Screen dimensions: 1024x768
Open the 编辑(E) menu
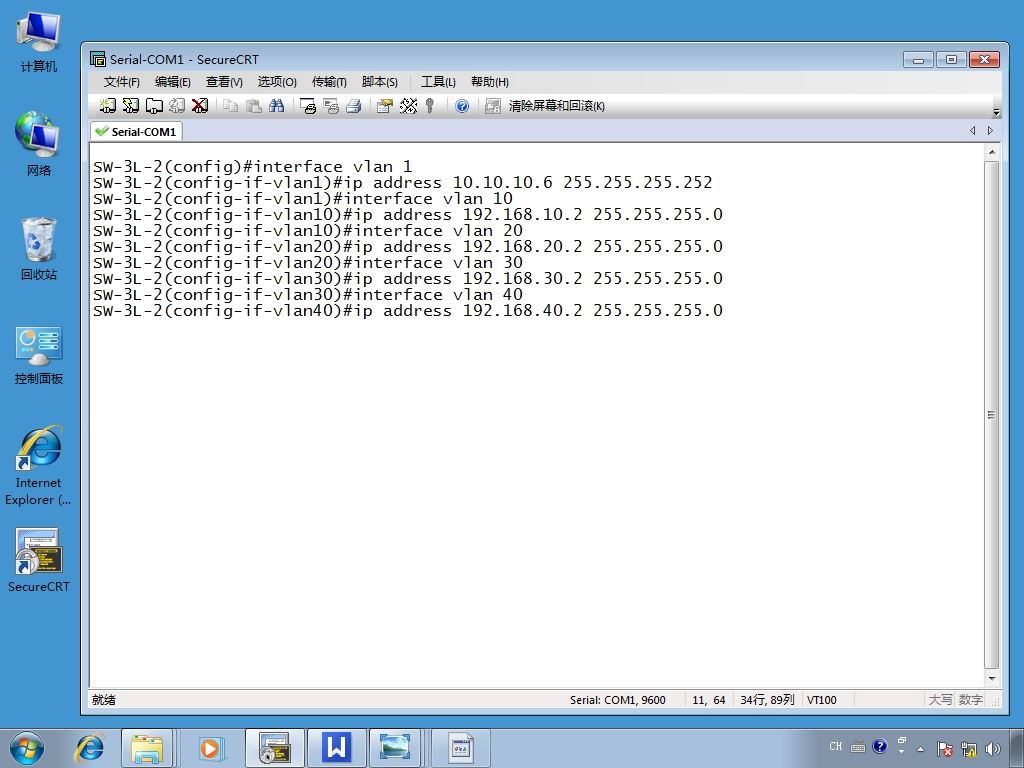[x=172, y=82]
